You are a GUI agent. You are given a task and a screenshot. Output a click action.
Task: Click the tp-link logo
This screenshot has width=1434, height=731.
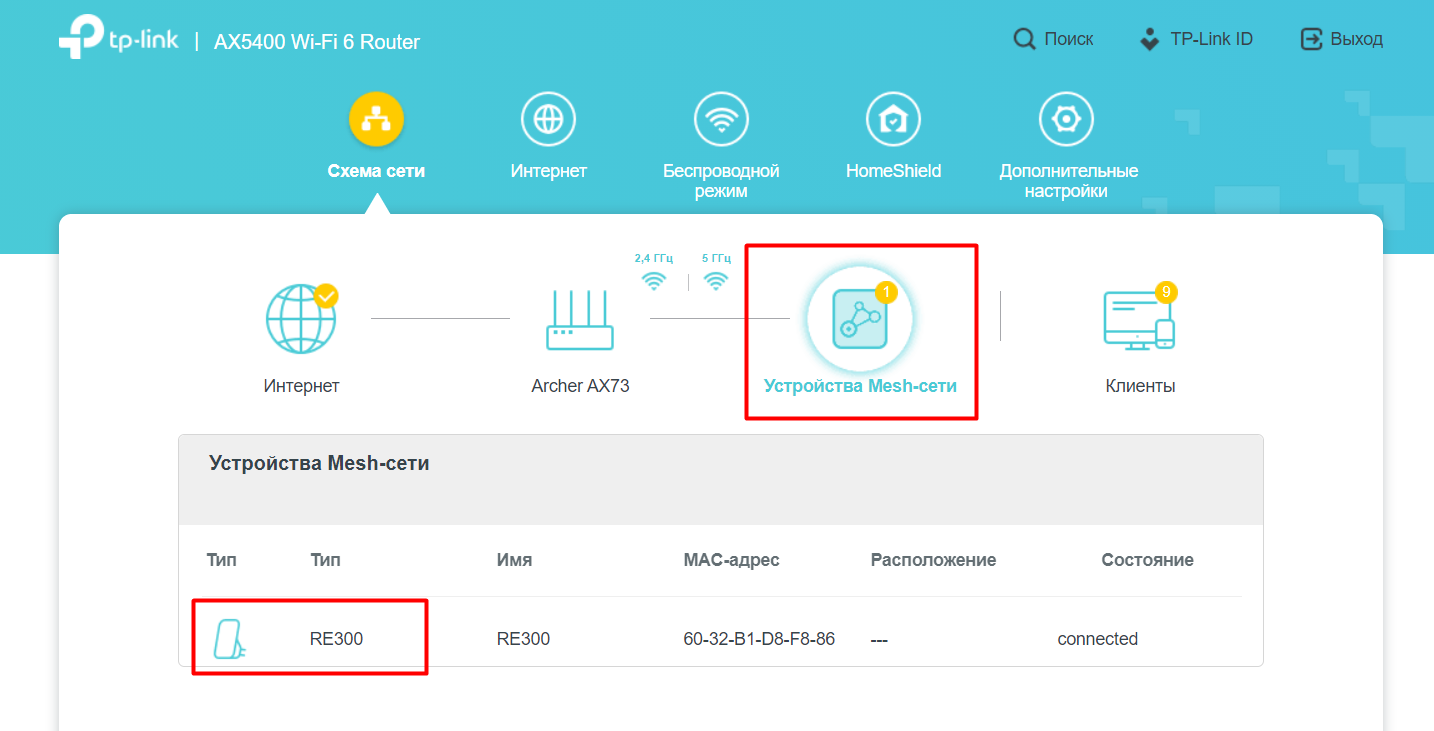point(119,38)
